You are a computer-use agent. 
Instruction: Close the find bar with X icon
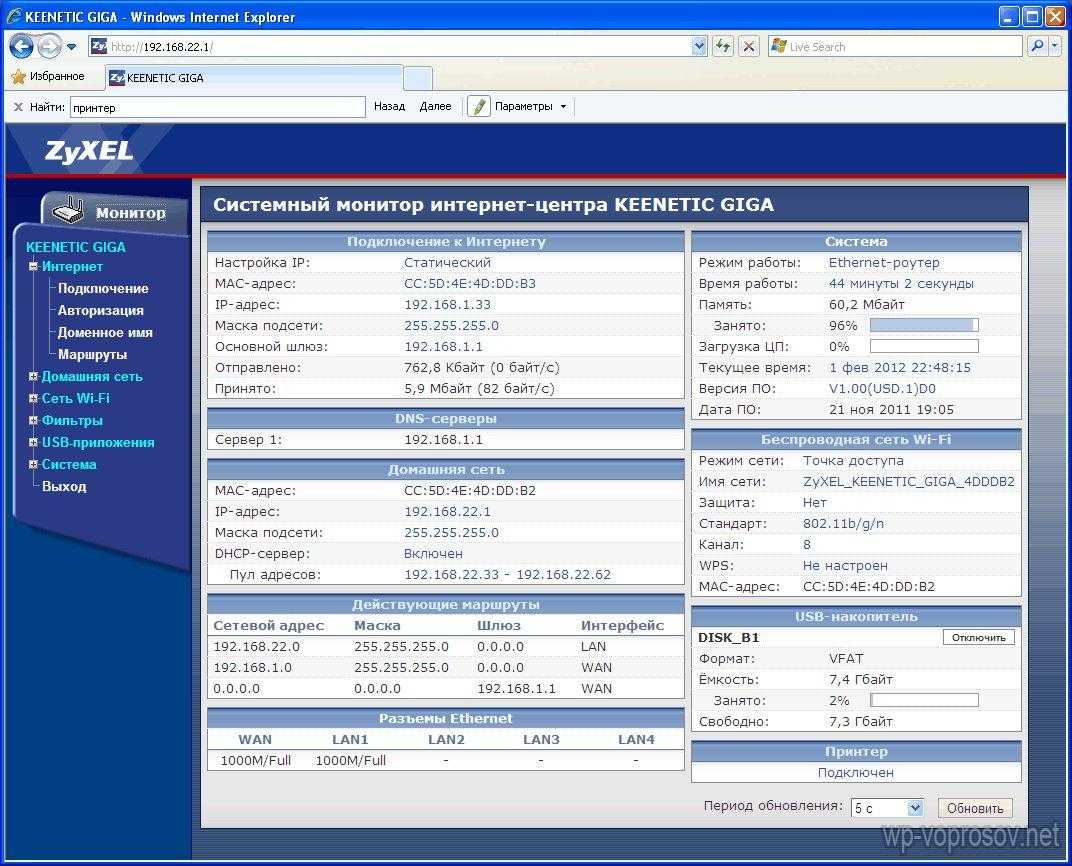(18, 107)
